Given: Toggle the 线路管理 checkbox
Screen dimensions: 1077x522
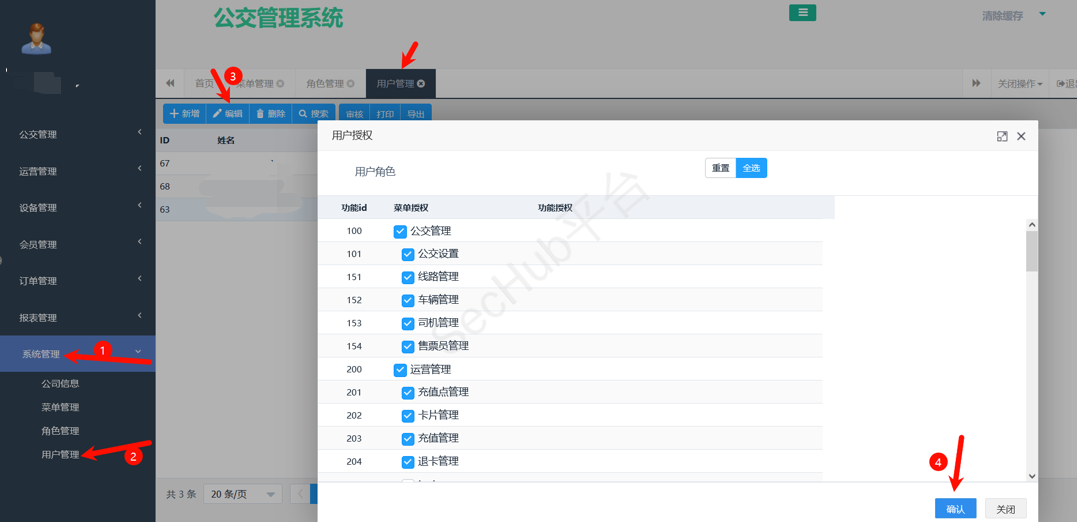Looking at the screenshot, I should pyautogui.click(x=408, y=277).
